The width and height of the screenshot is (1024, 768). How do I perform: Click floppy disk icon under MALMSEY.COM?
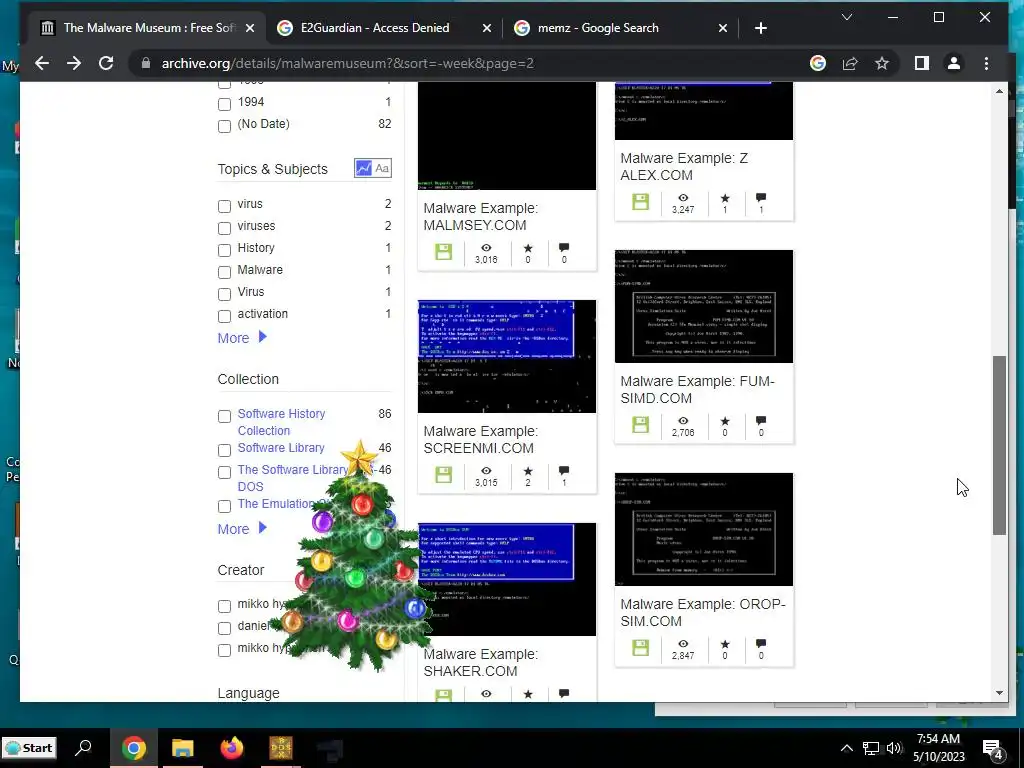coord(443,251)
